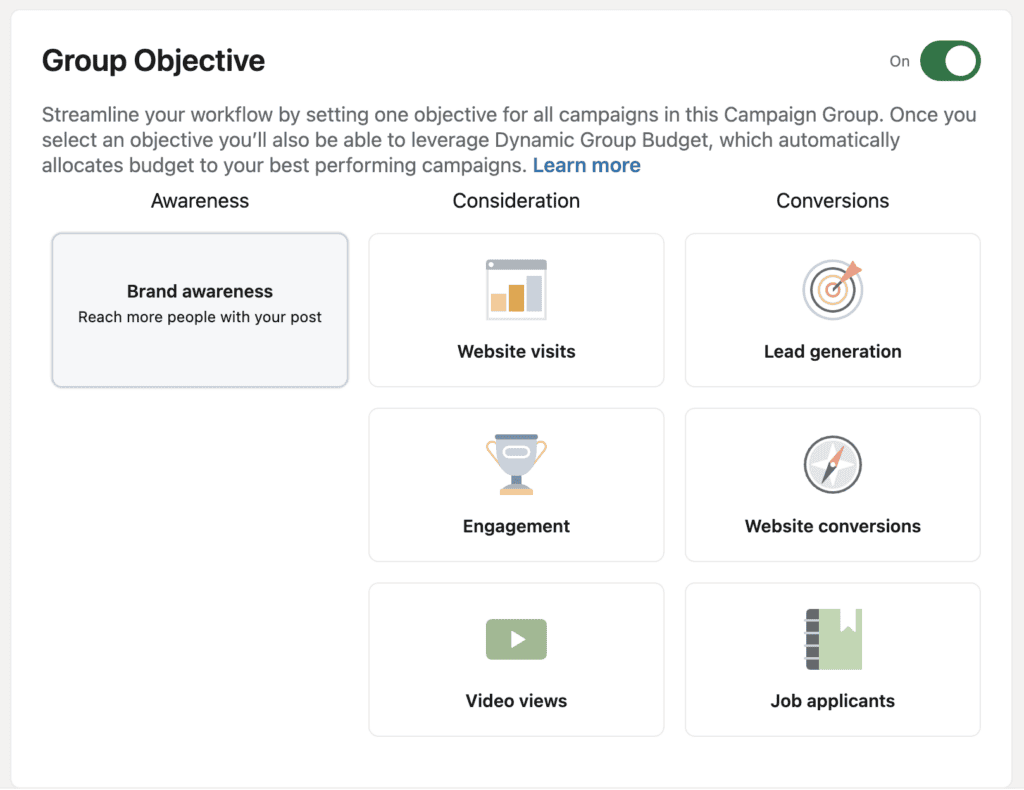Click the Awareness column heading

pyautogui.click(x=200, y=200)
